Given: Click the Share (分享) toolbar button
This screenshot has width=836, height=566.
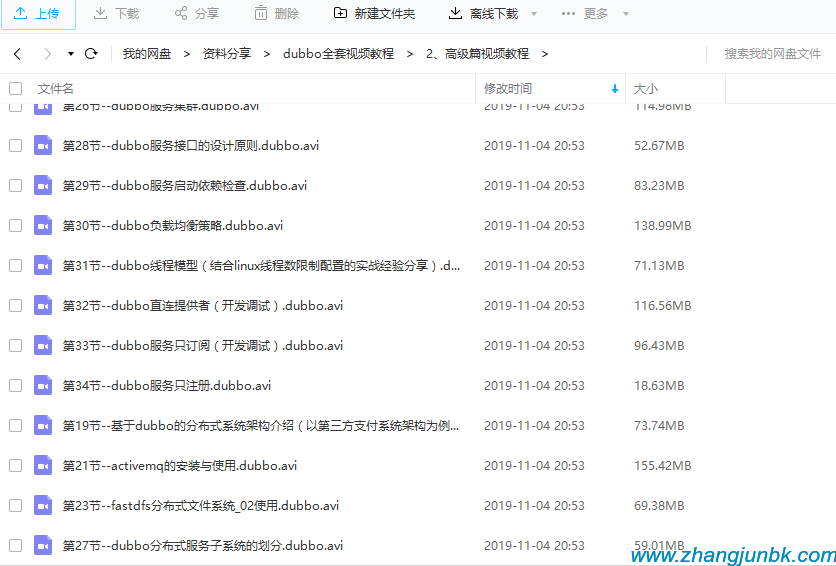Looking at the screenshot, I should [x=197, y=13].
